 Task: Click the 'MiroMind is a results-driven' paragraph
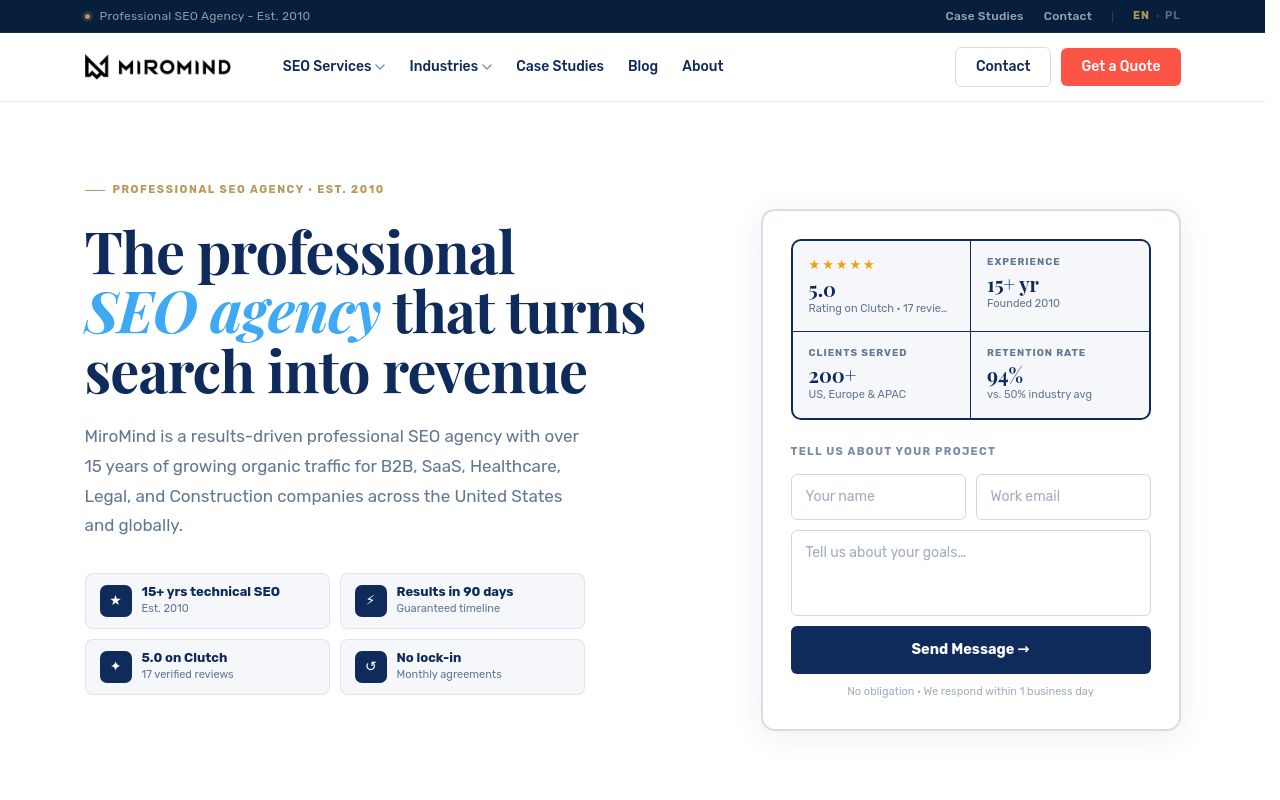click(332, 481)
